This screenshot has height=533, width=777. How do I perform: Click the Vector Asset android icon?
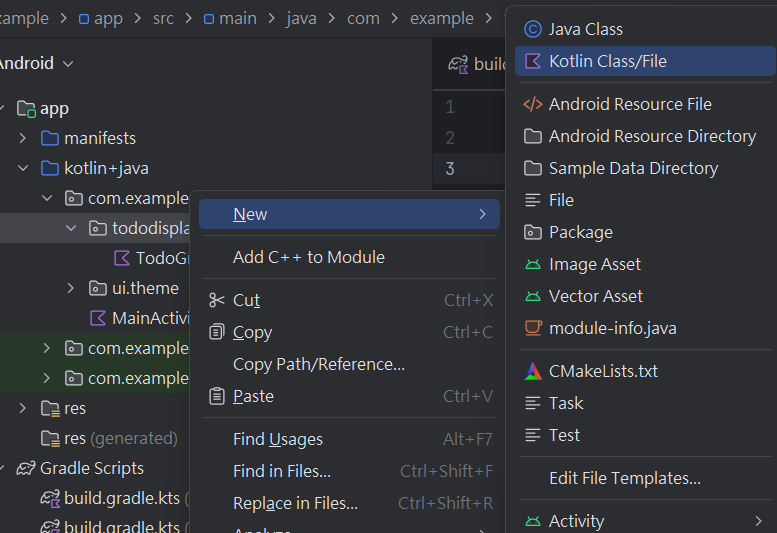533,296
